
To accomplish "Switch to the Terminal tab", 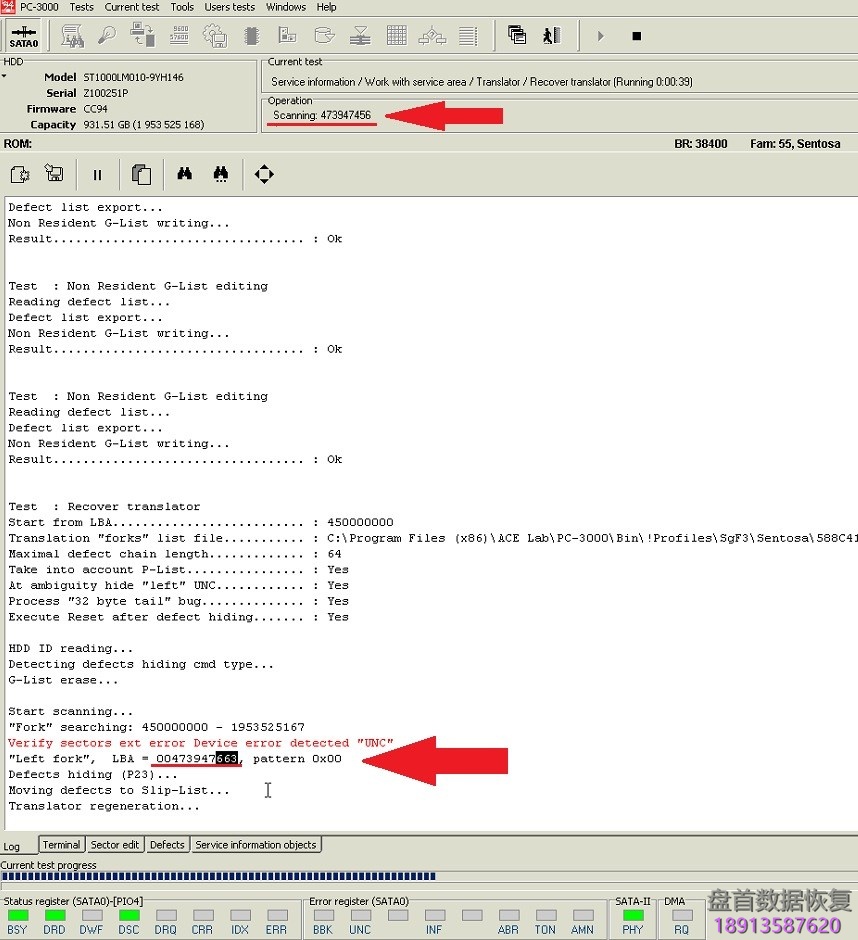I will click(61, 845).
